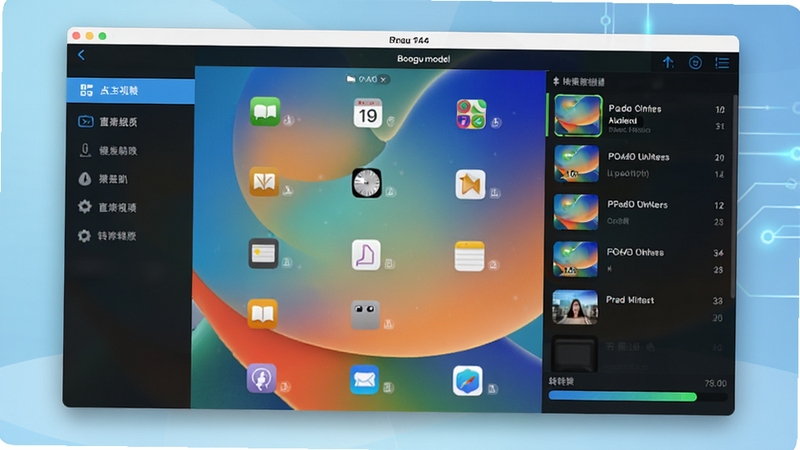The image size is (800, 450).
Task: Select the "Pado Cinfes" list entry
Action: (x=640, y=116)
